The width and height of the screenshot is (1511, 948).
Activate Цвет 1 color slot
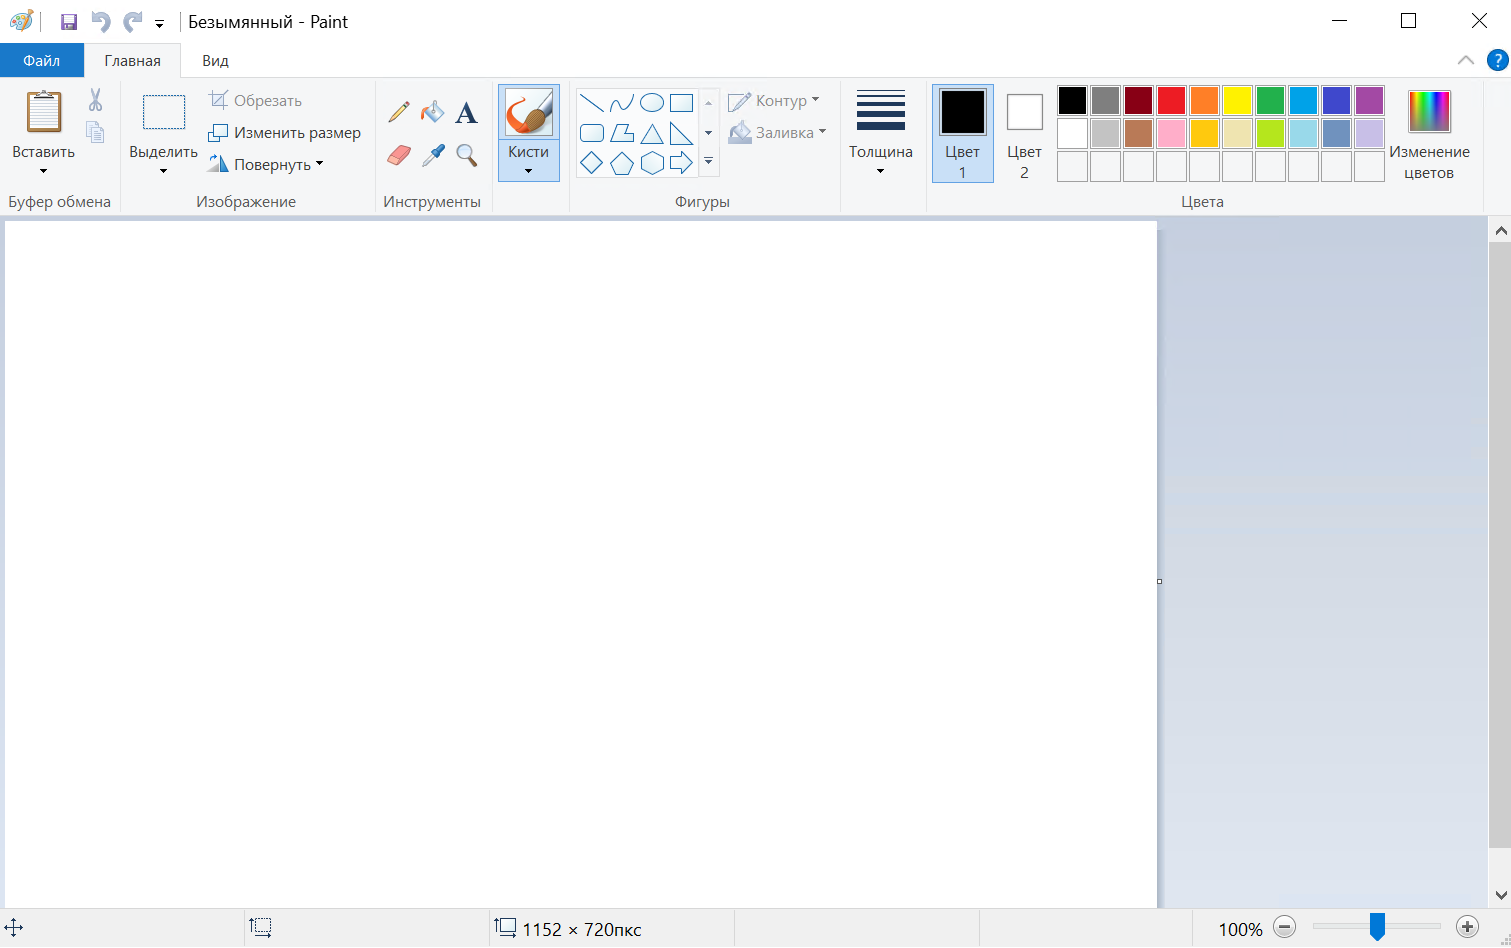tap(962, 133)
